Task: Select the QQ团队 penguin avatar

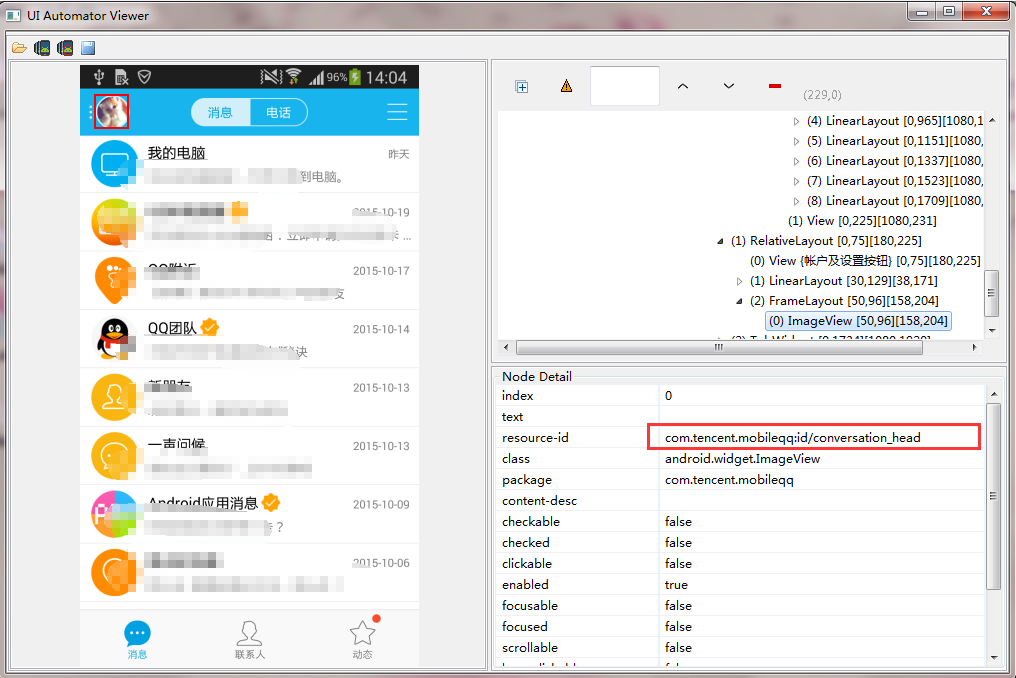Action: click(x=115, y=339)
